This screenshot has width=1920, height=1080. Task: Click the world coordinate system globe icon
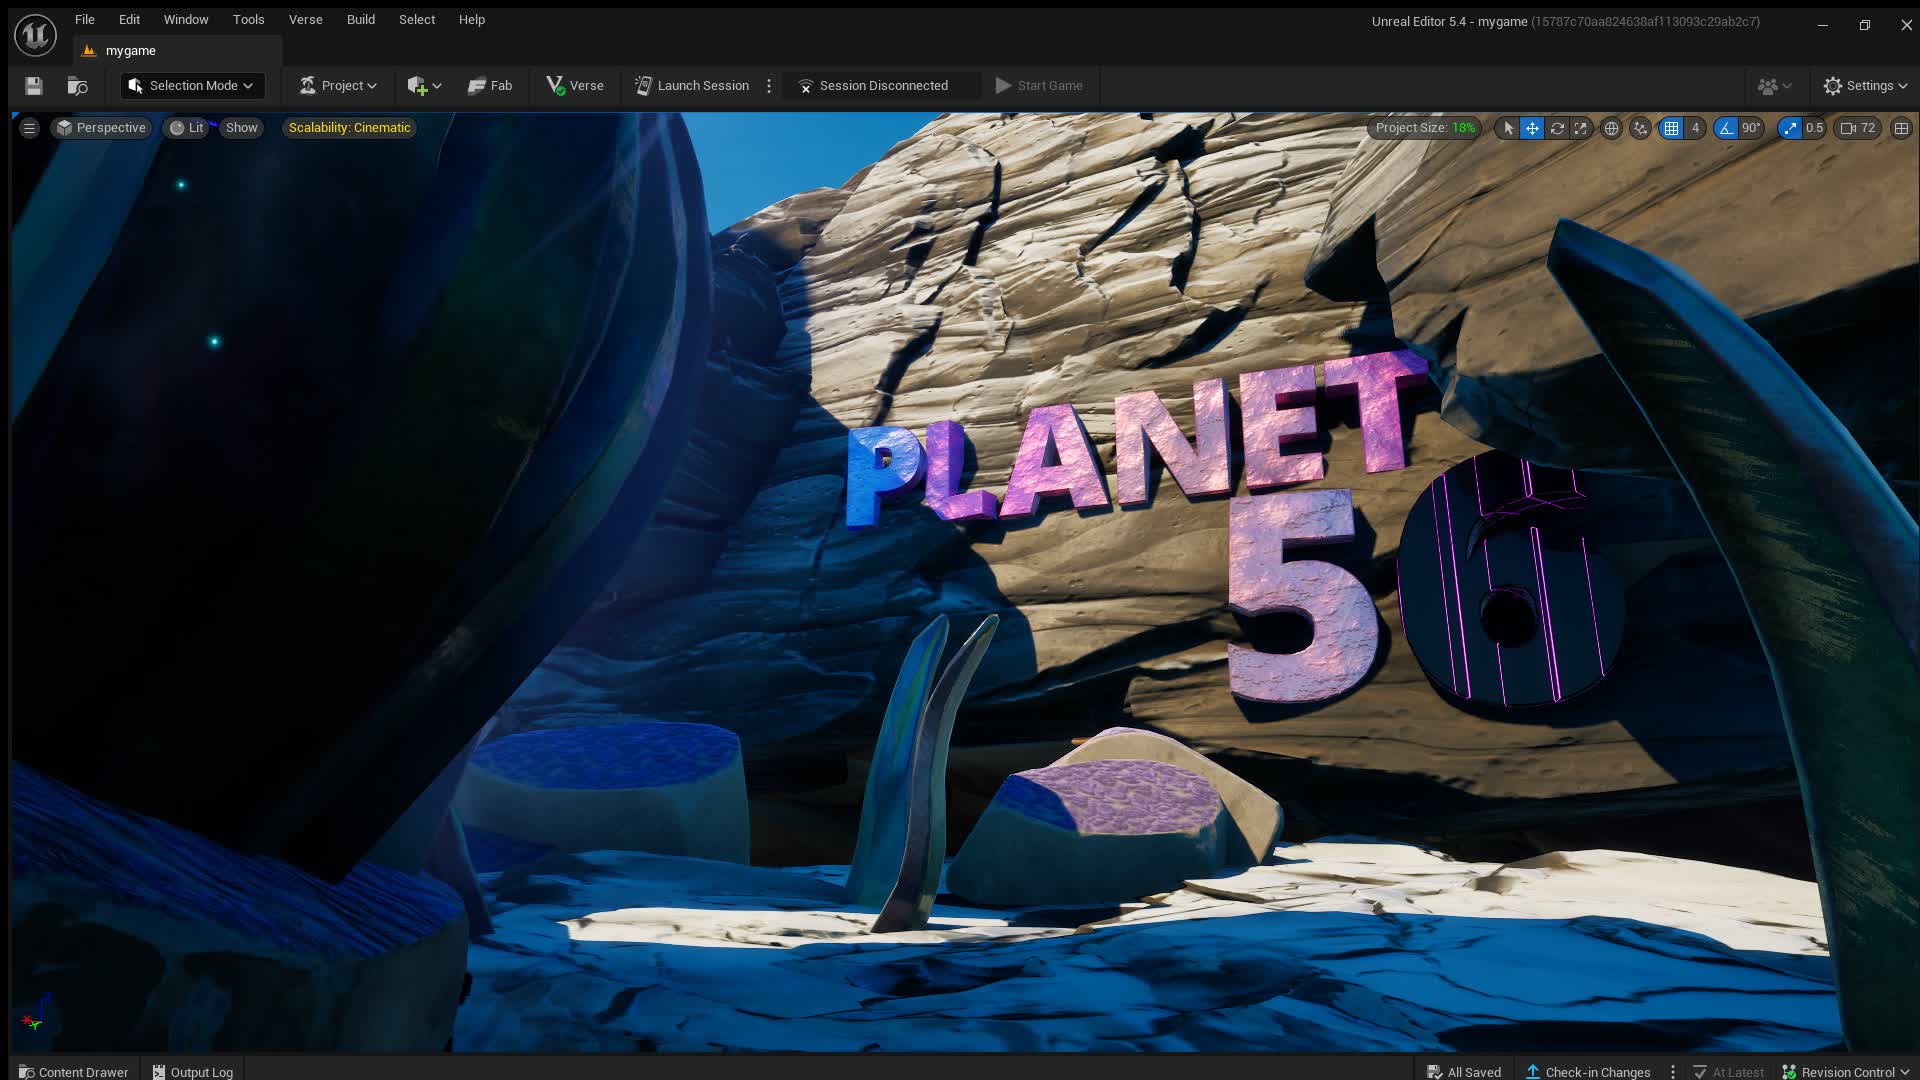pyautogui.click(x=1611, y=128)
